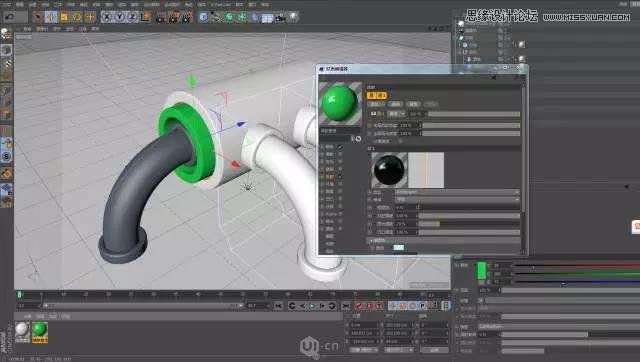Click the Camera icon in the top toolbar
Screen dimensions: 640x362
tap(280, 17)
